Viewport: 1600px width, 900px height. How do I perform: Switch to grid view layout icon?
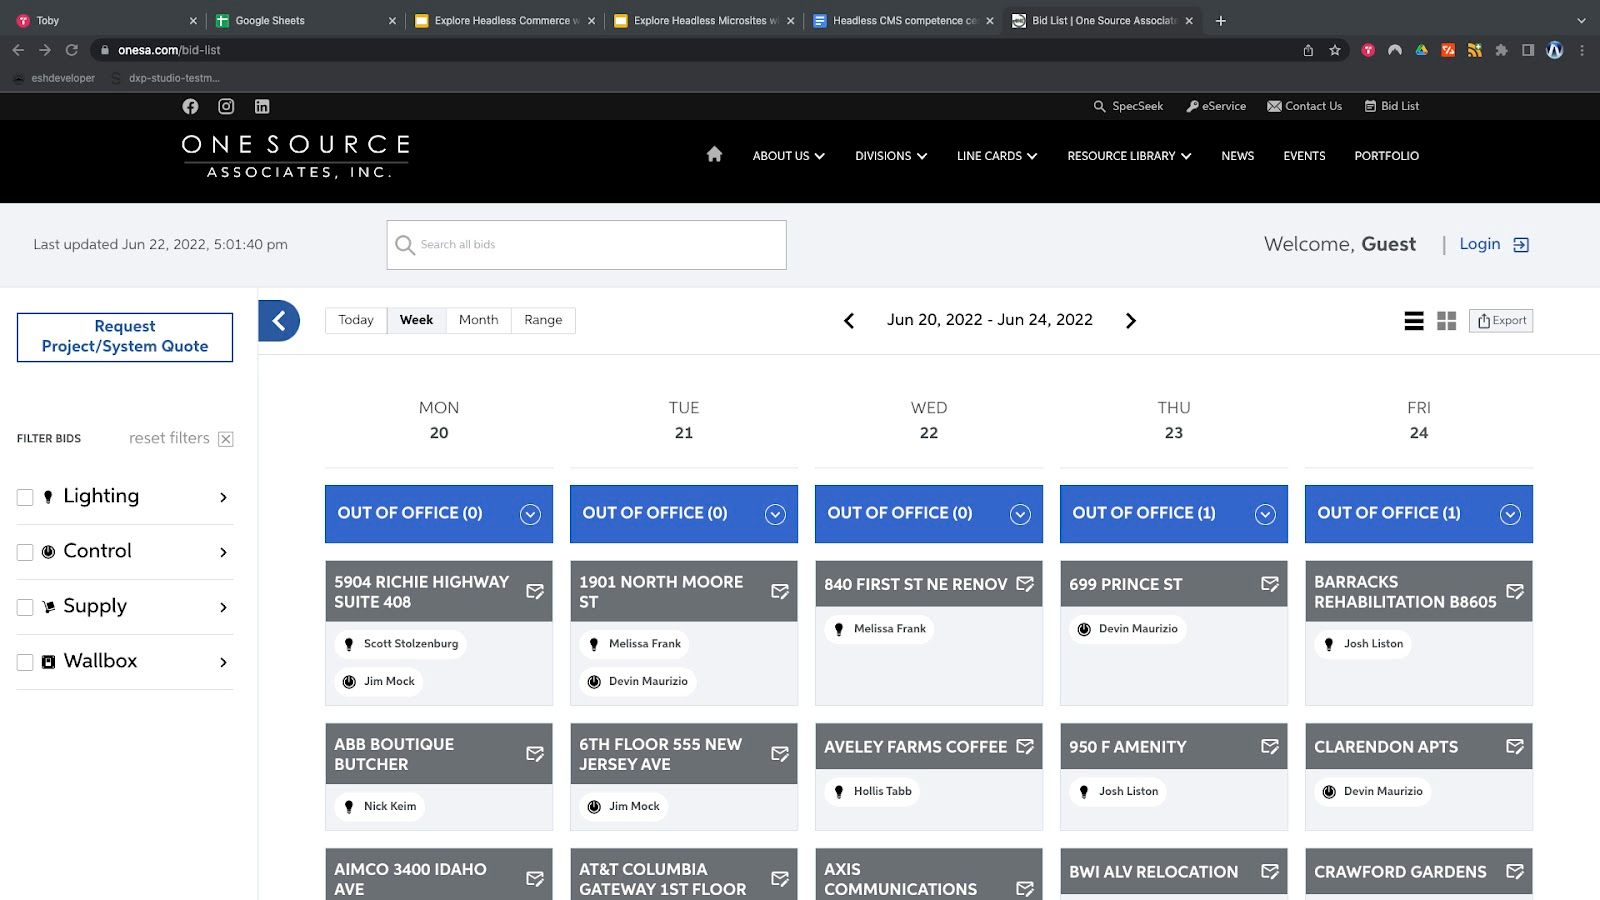[x=1446, y=321]
